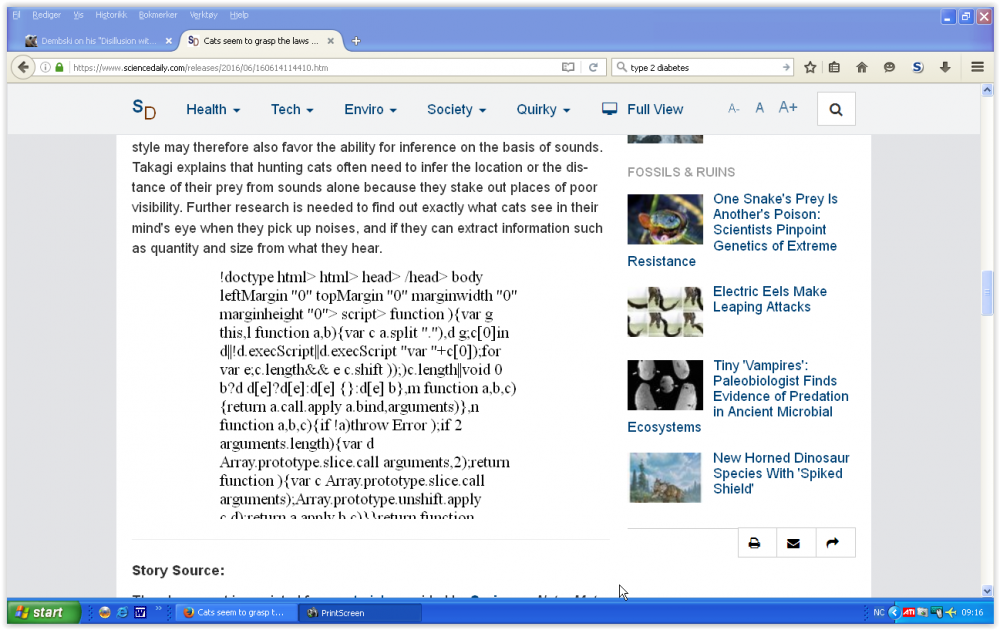Click the Firefox home icon
The image size is (1000, 630).
[861, 67]
